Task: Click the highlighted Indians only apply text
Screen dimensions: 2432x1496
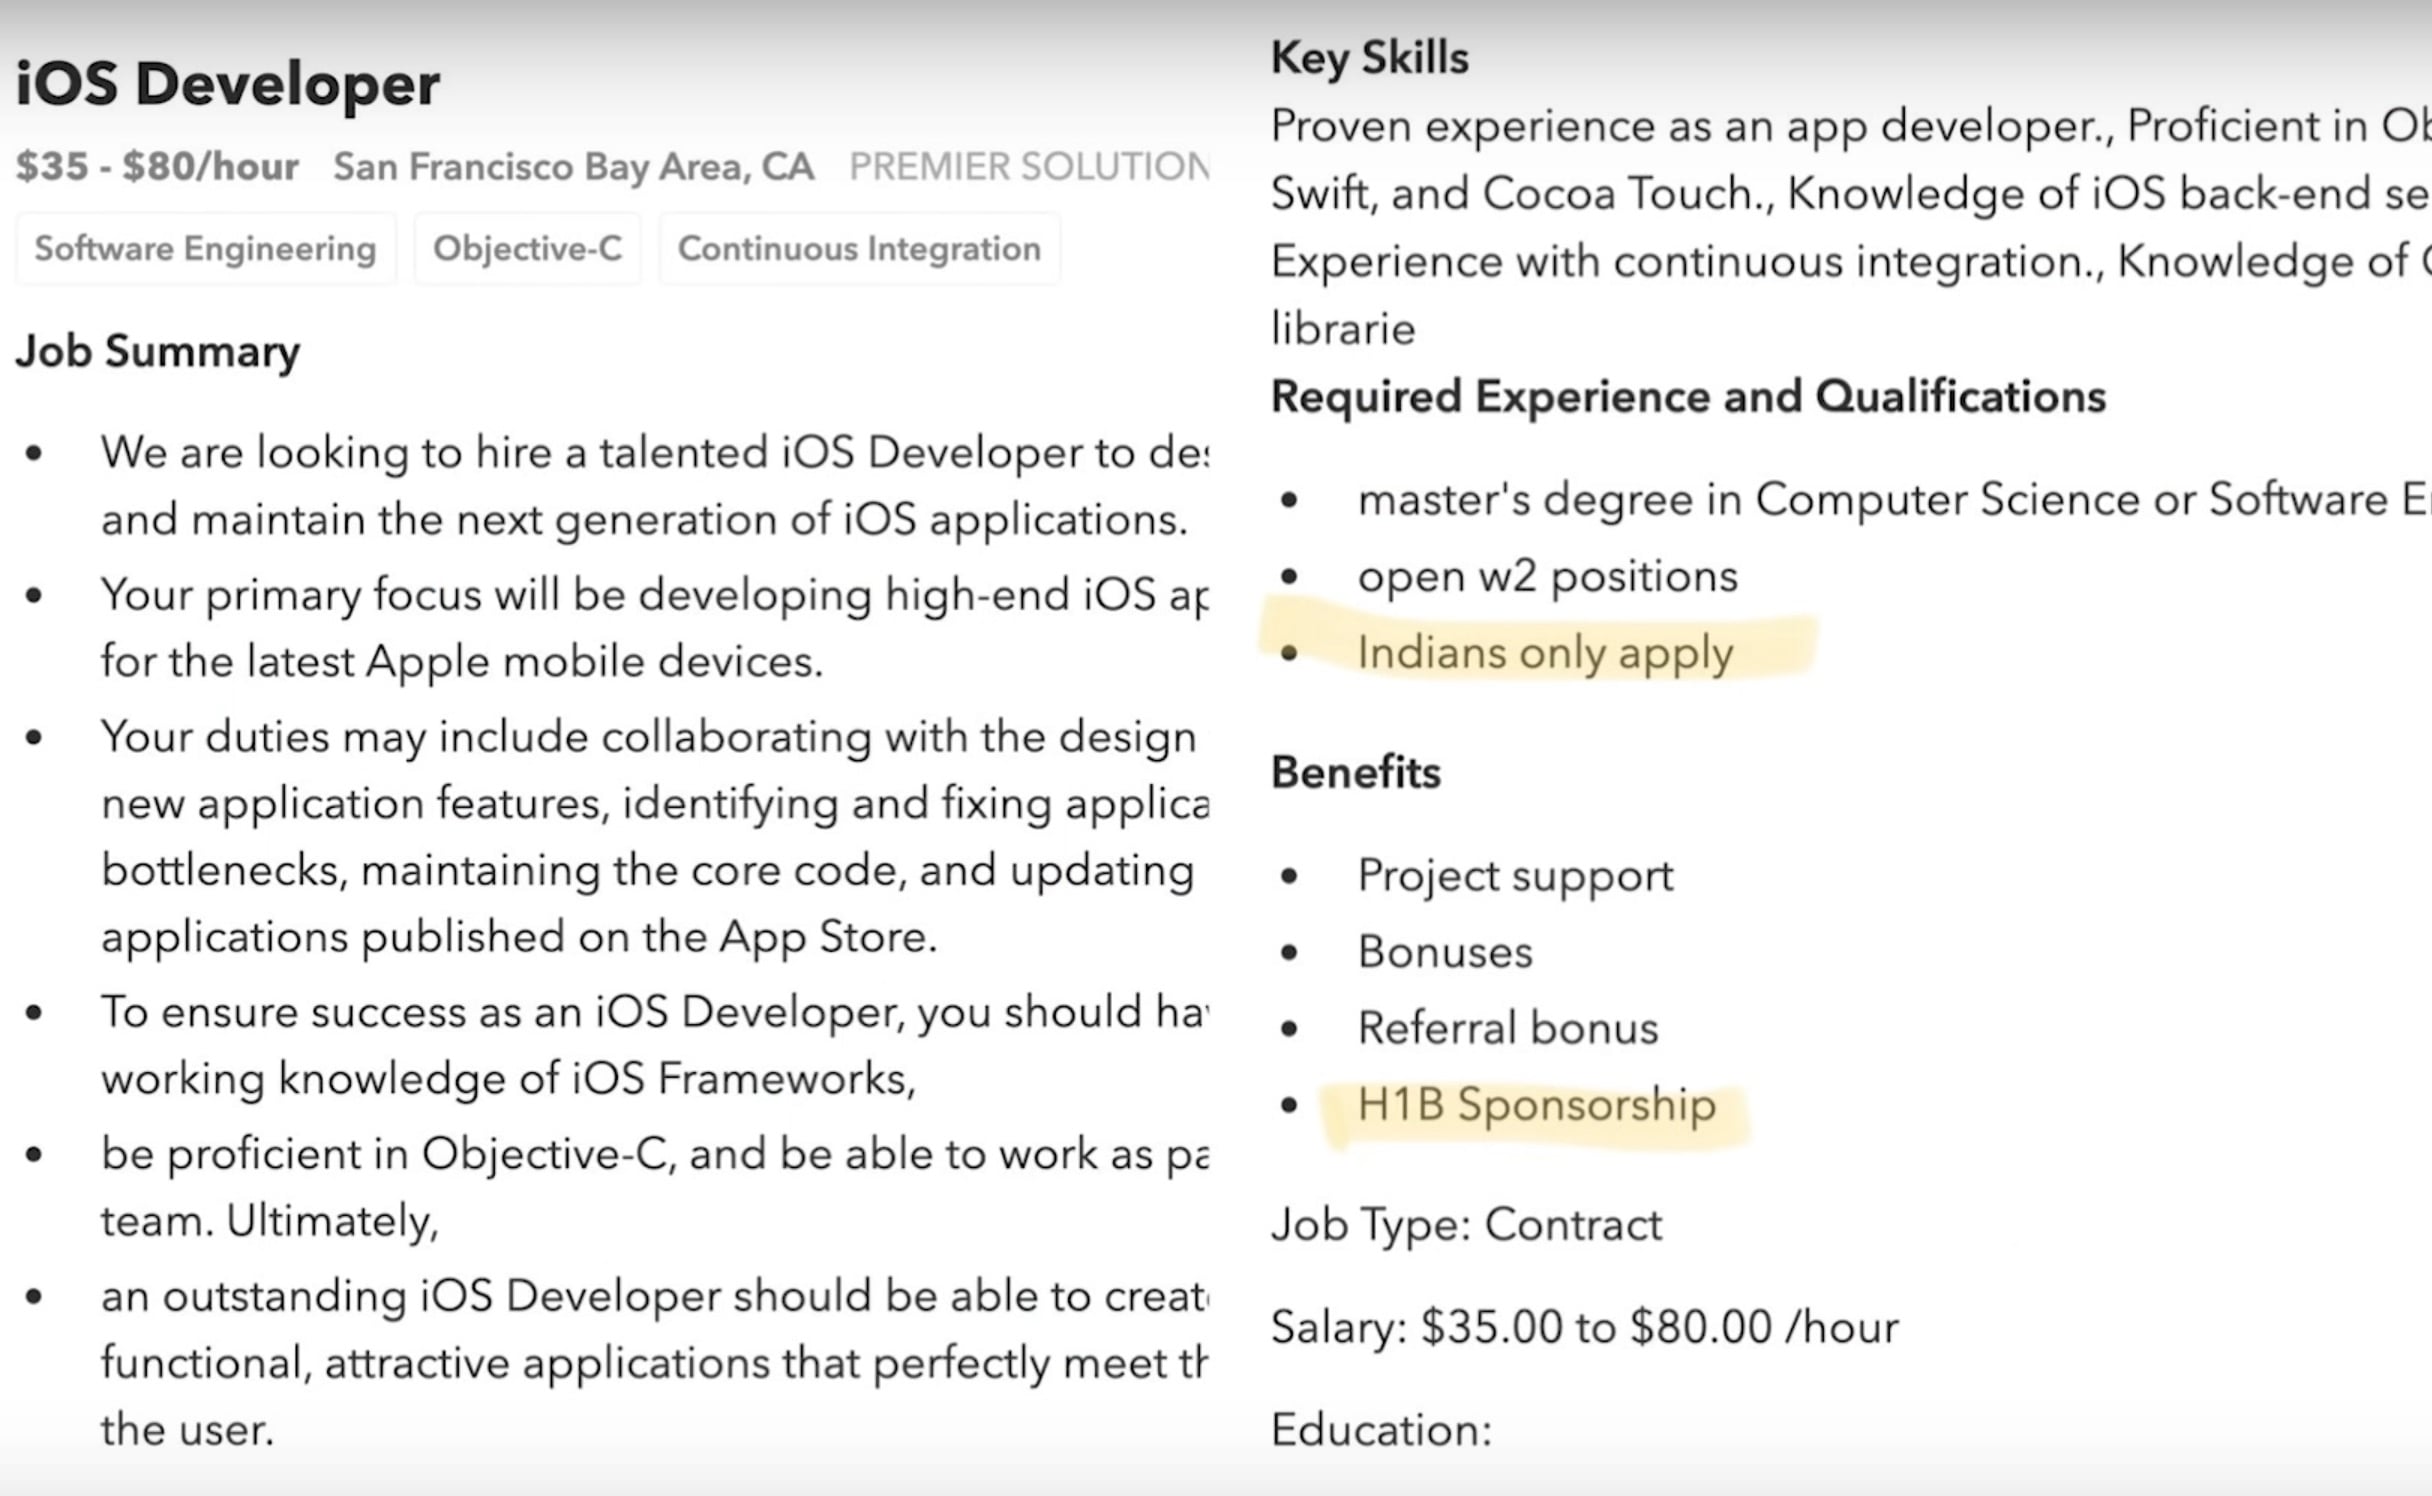Action: 1544,653
